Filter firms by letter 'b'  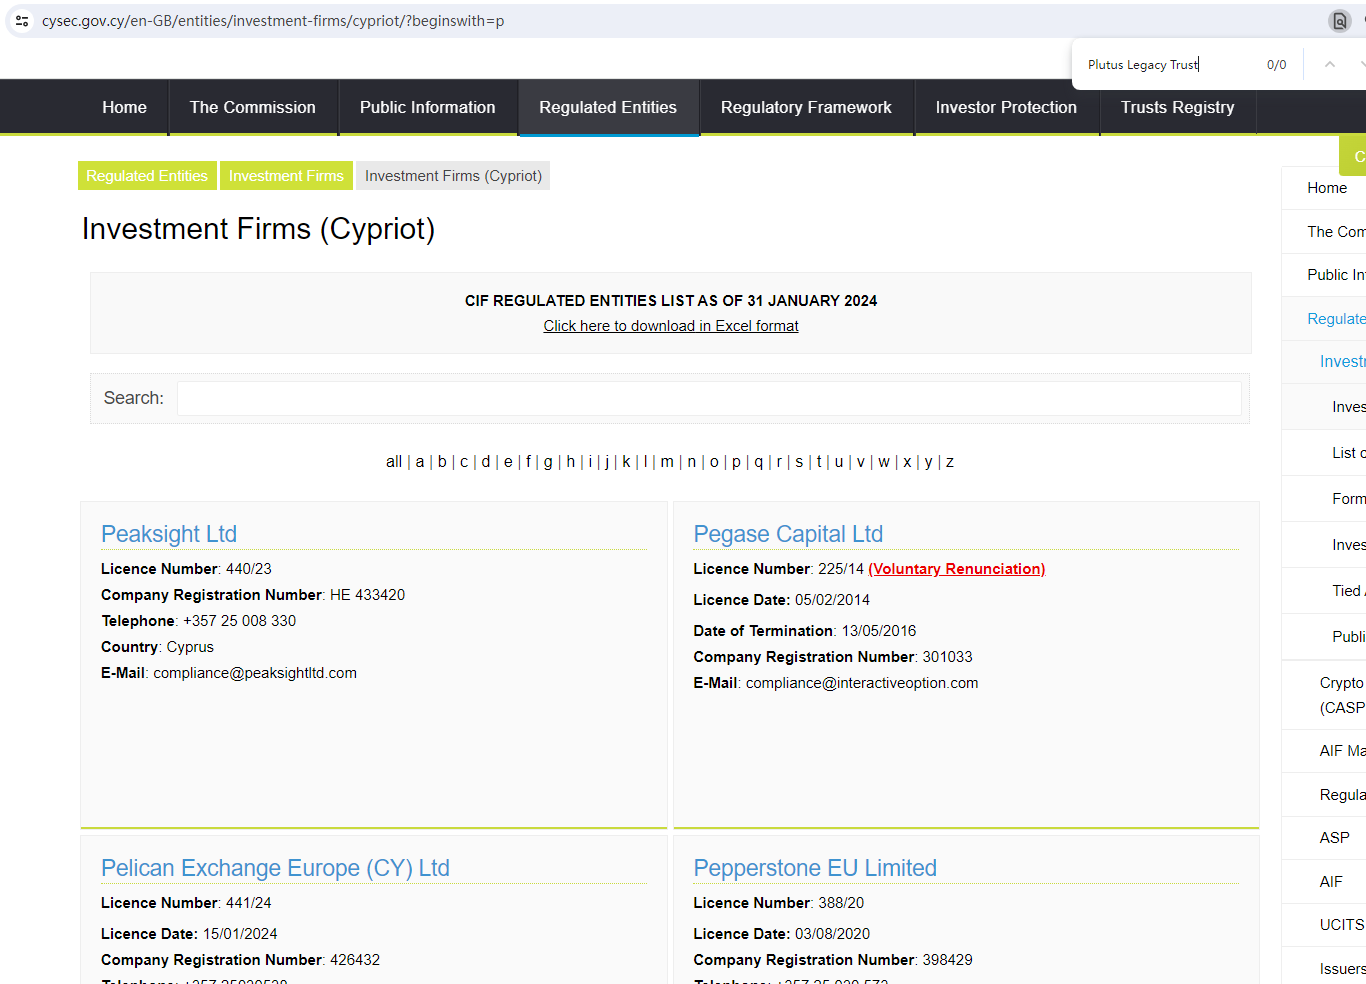coord(442,462)
